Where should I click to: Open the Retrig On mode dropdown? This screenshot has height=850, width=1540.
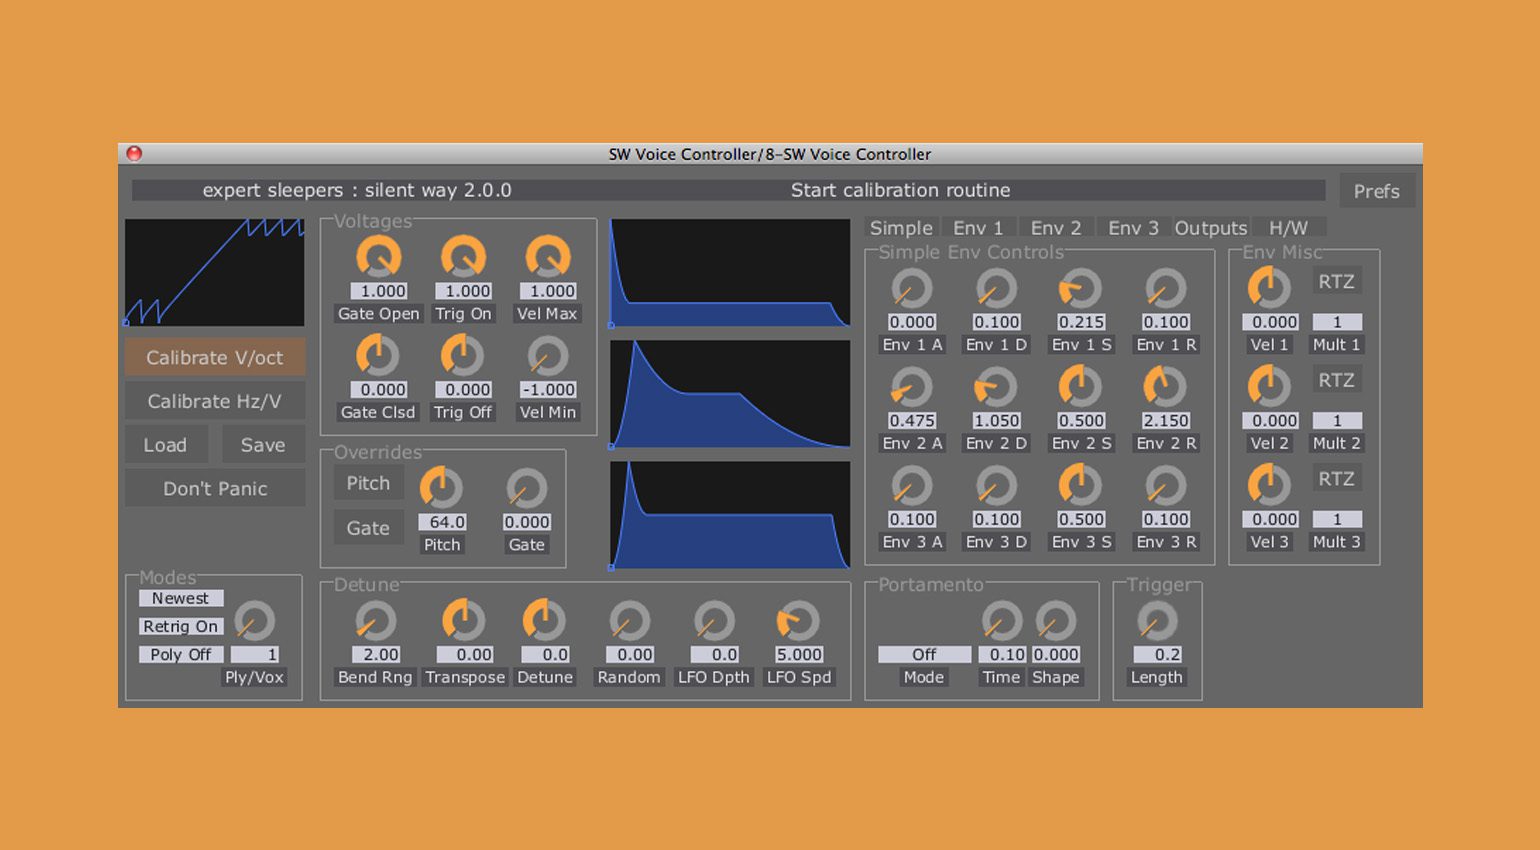click(x=181, y=626)
